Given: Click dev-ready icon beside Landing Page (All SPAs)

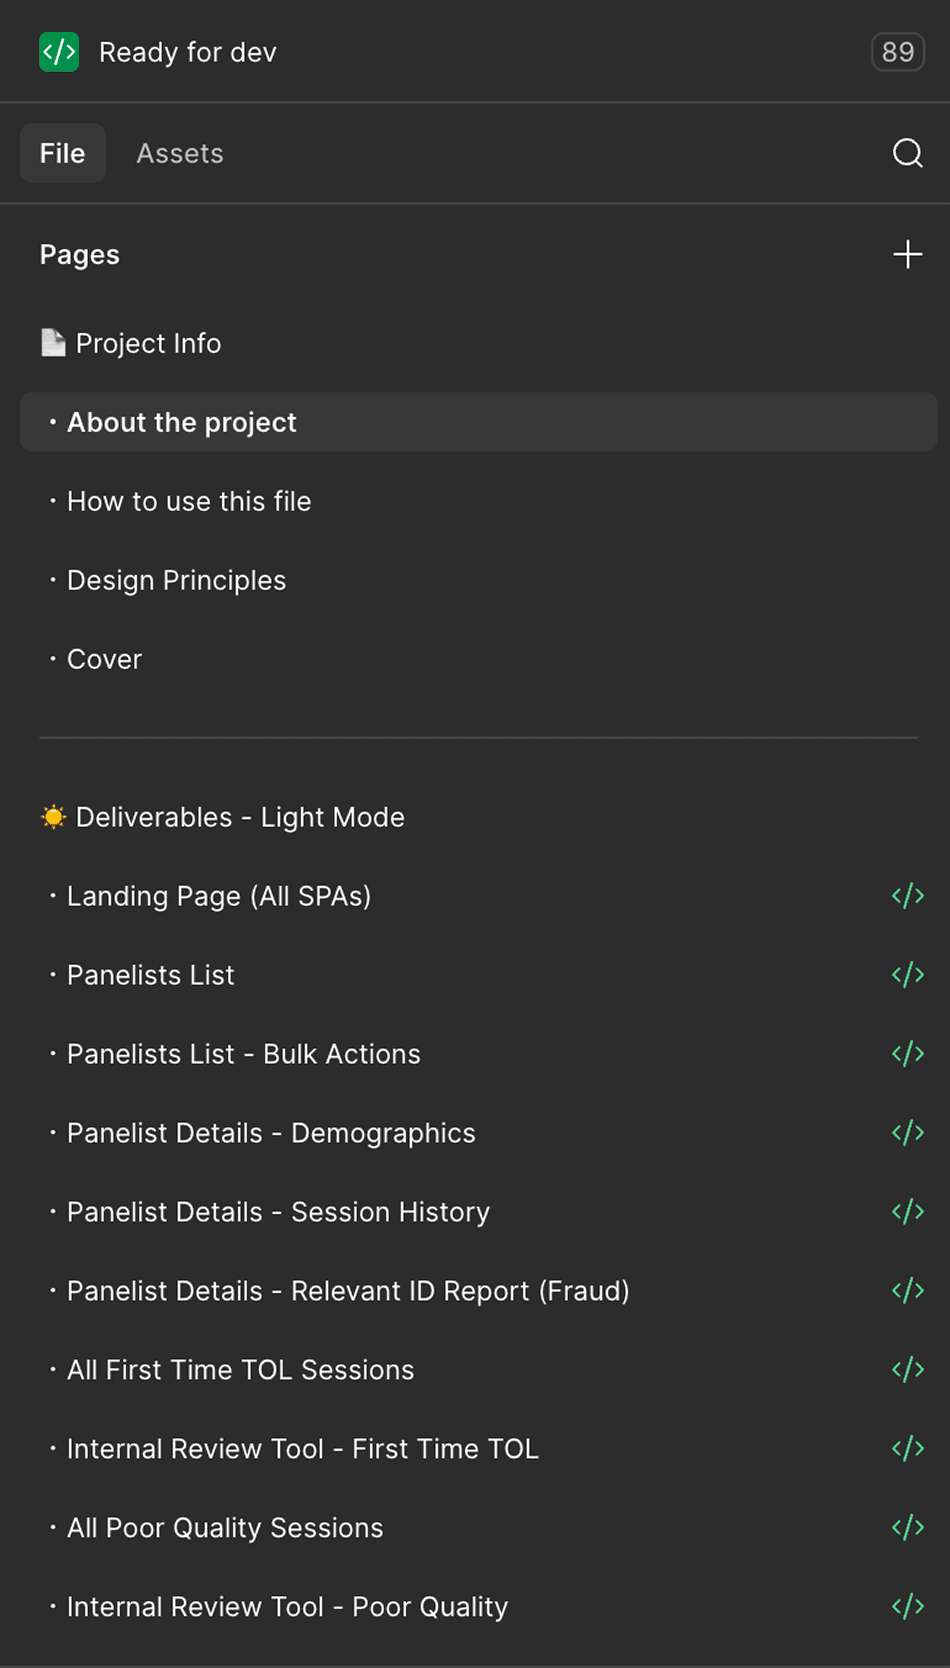Looking at the screenshot, I should [907, 896].
